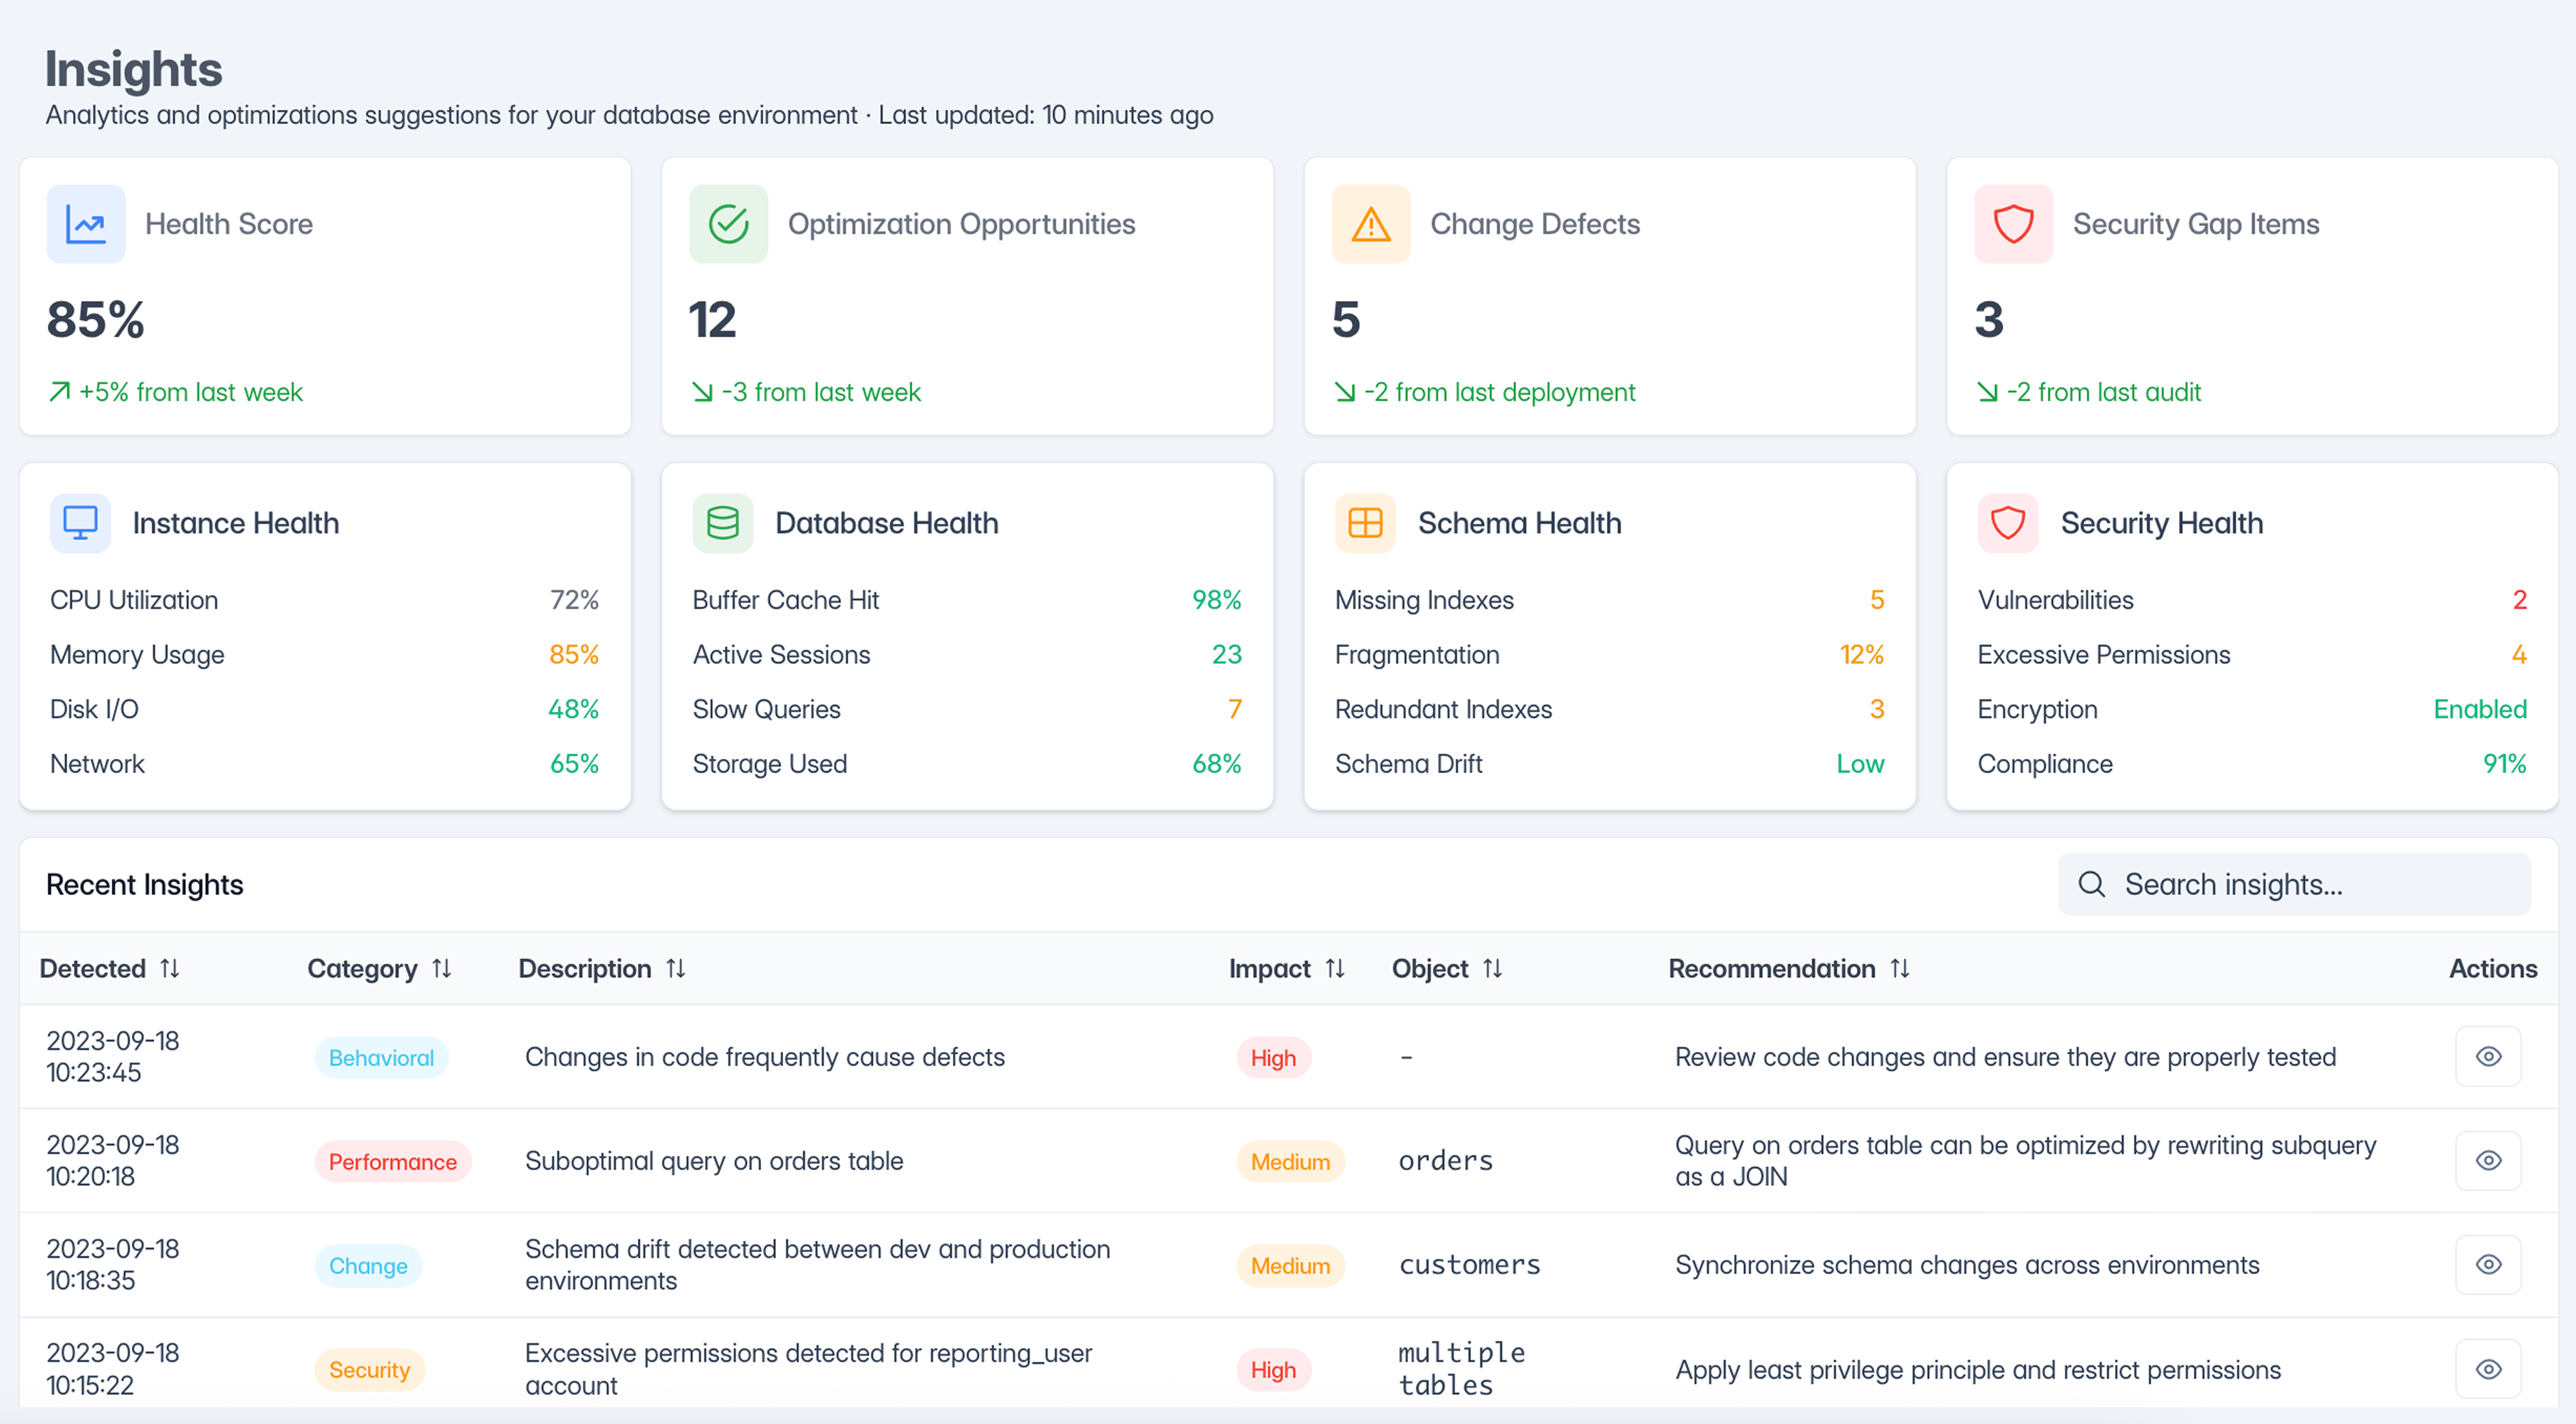2576x1424 pixels.
Task: Click the Security Gap Items shield icon
Action: pos(2013,224)
